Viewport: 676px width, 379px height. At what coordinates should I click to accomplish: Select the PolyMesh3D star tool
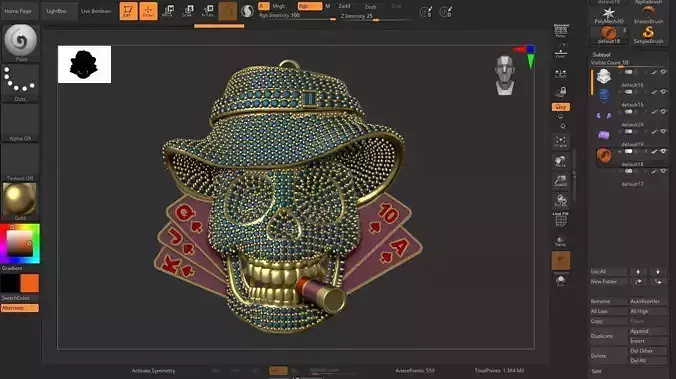click(609, 15)
